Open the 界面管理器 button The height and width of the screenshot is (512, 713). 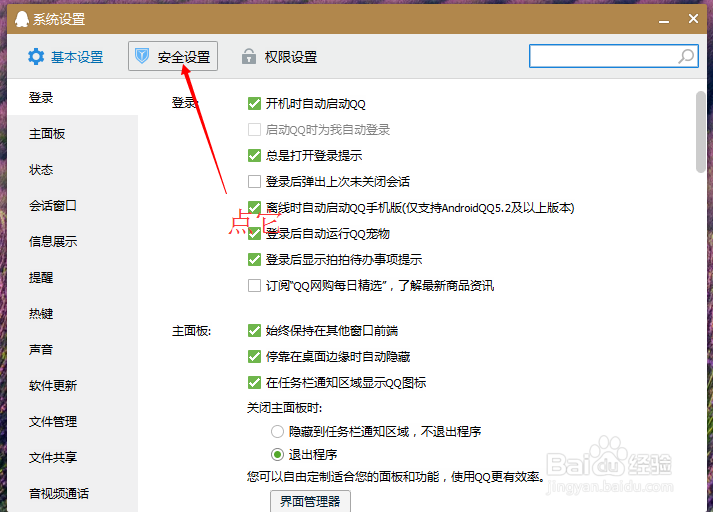tap(310, 501)
